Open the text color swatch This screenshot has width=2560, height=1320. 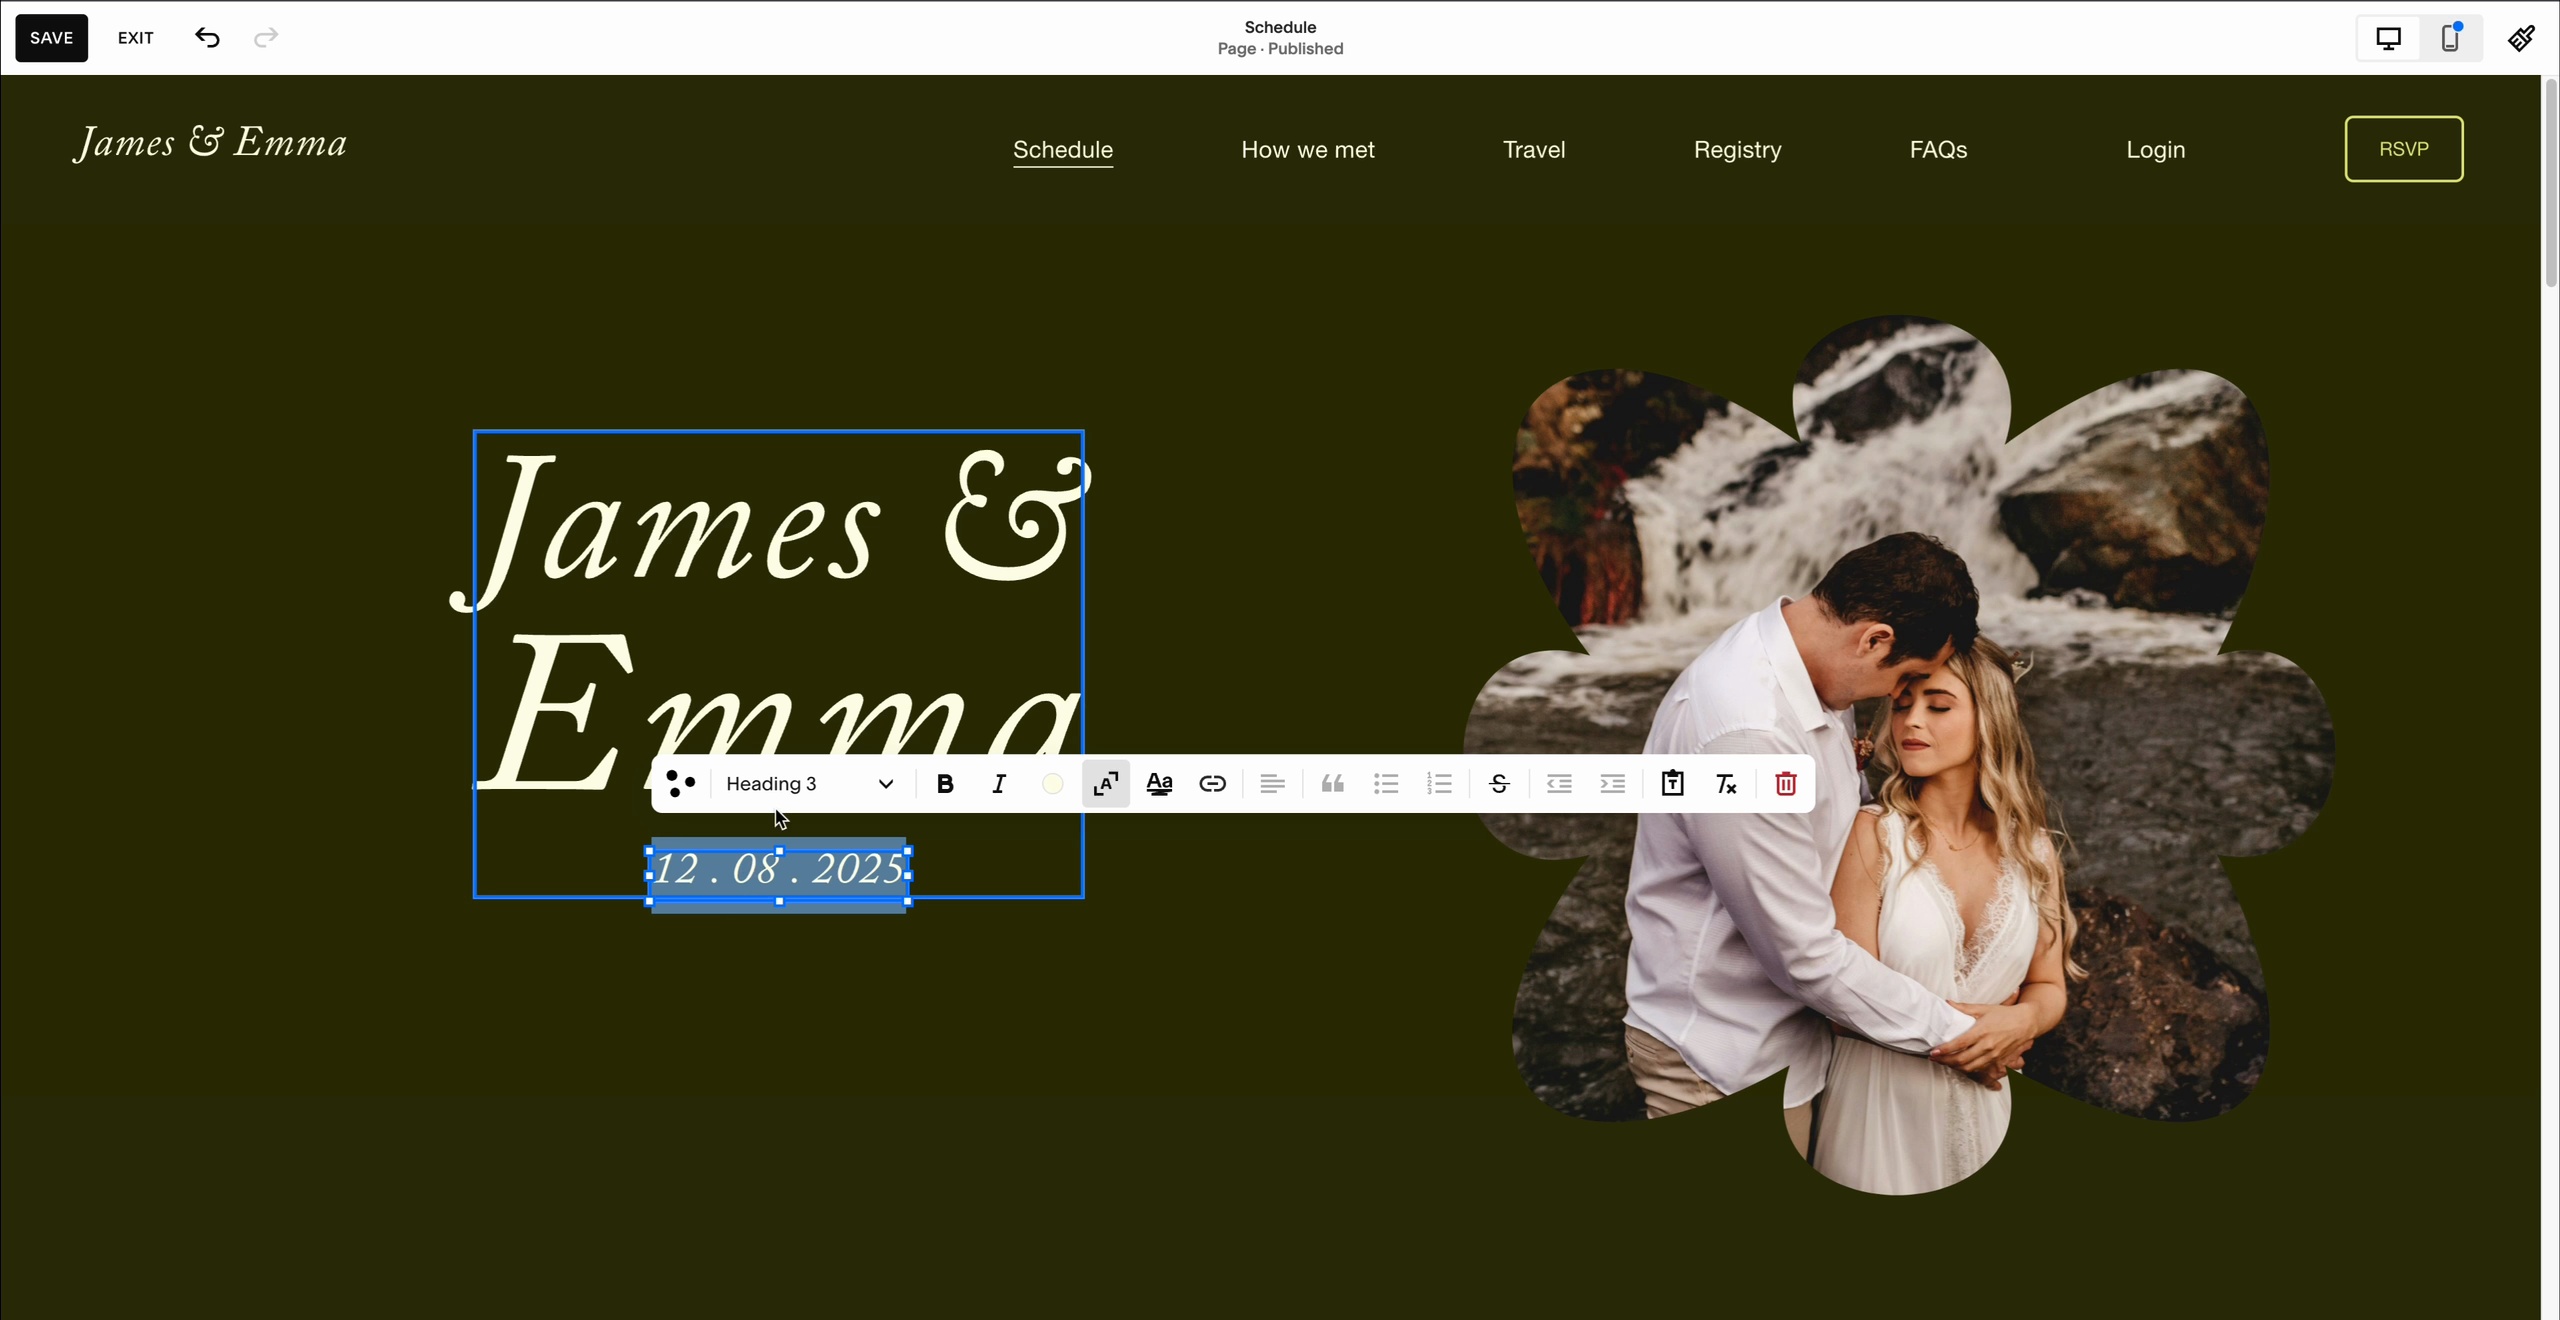[1052, 784]
